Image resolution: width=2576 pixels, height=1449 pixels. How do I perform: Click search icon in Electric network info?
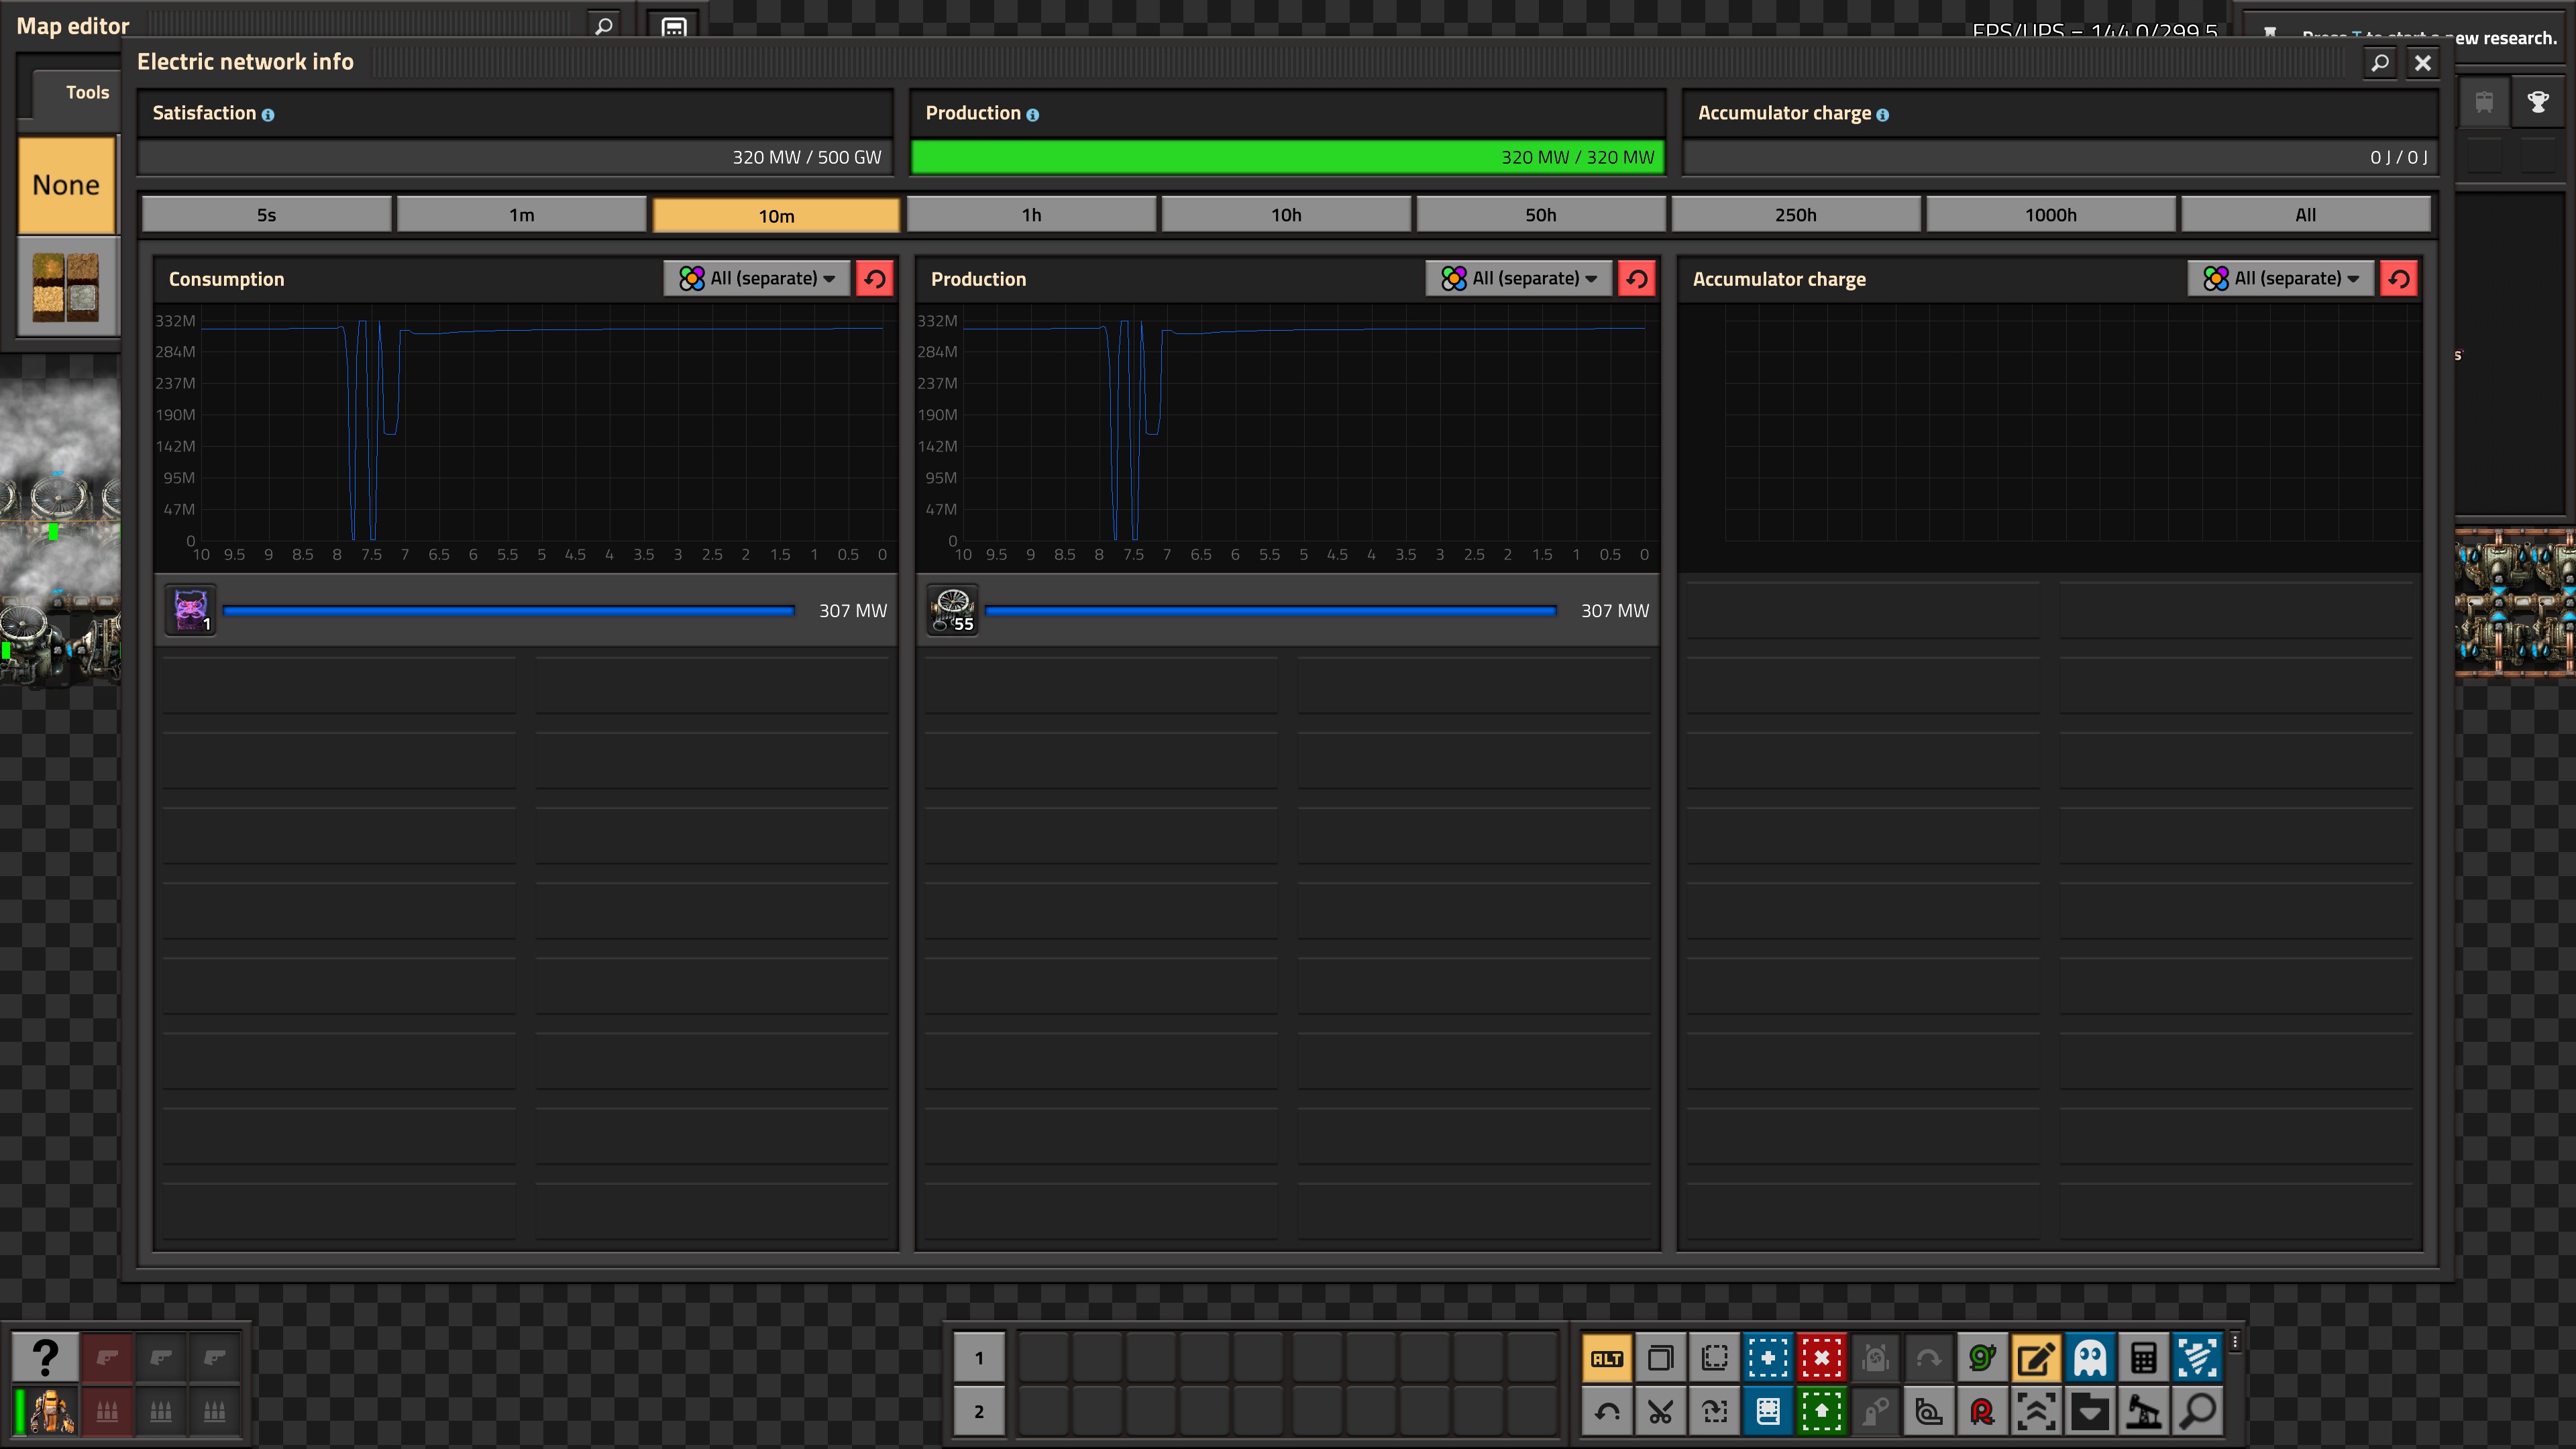2380,63
